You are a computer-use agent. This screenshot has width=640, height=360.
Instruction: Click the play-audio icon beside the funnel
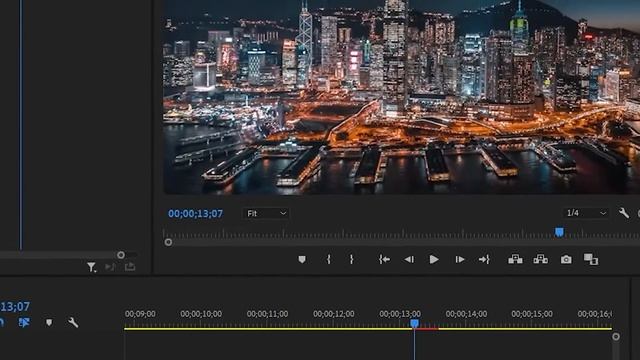110,267
